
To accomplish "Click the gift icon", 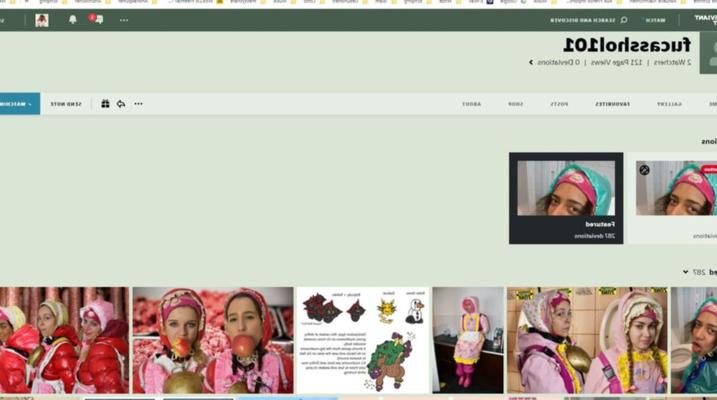I will [105, 104].
